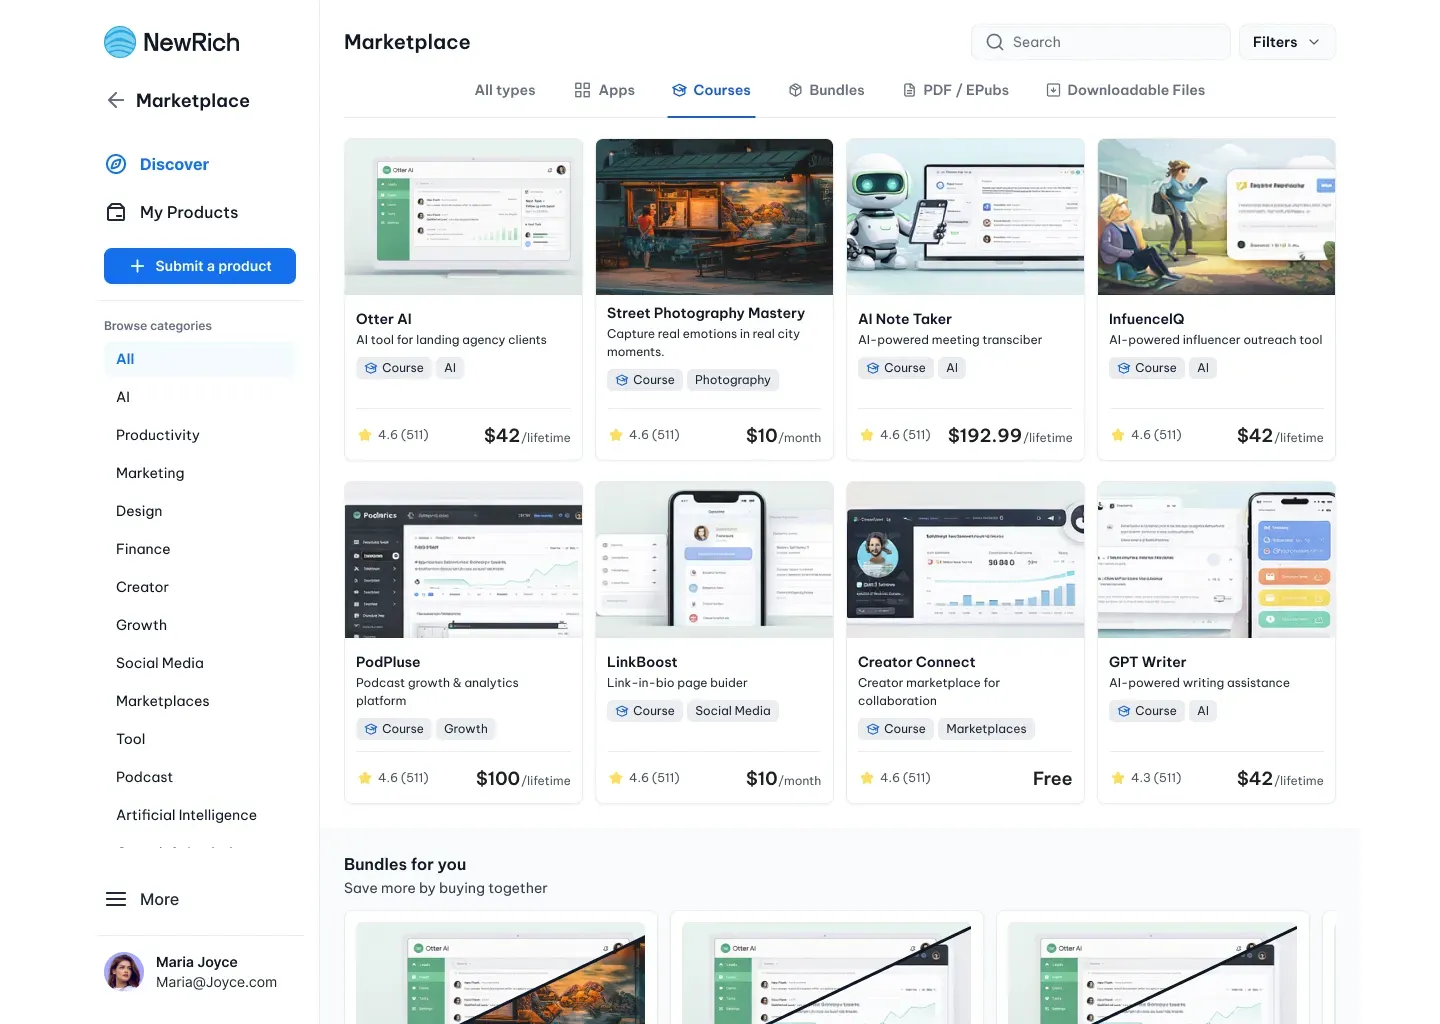Browse the Podcast category
This screenshot has width=1440, height=1024.
tap(144, 777)
